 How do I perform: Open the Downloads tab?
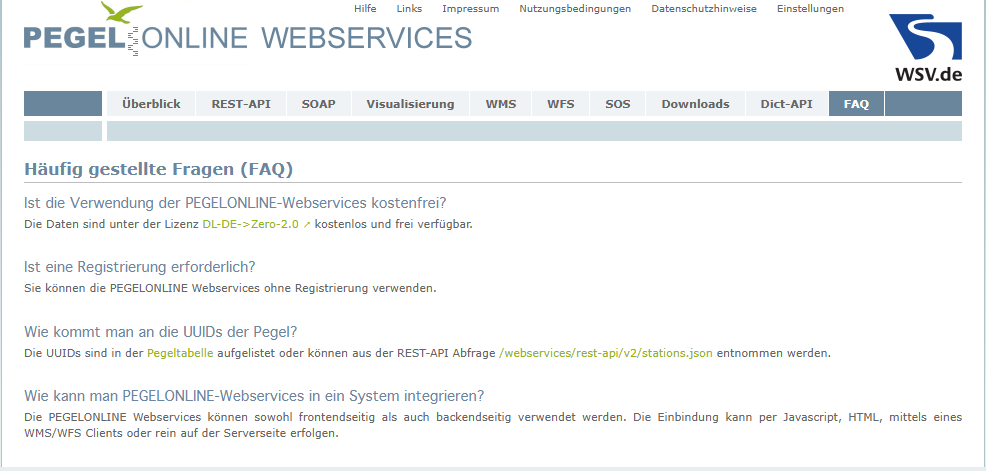coord(695,104)
